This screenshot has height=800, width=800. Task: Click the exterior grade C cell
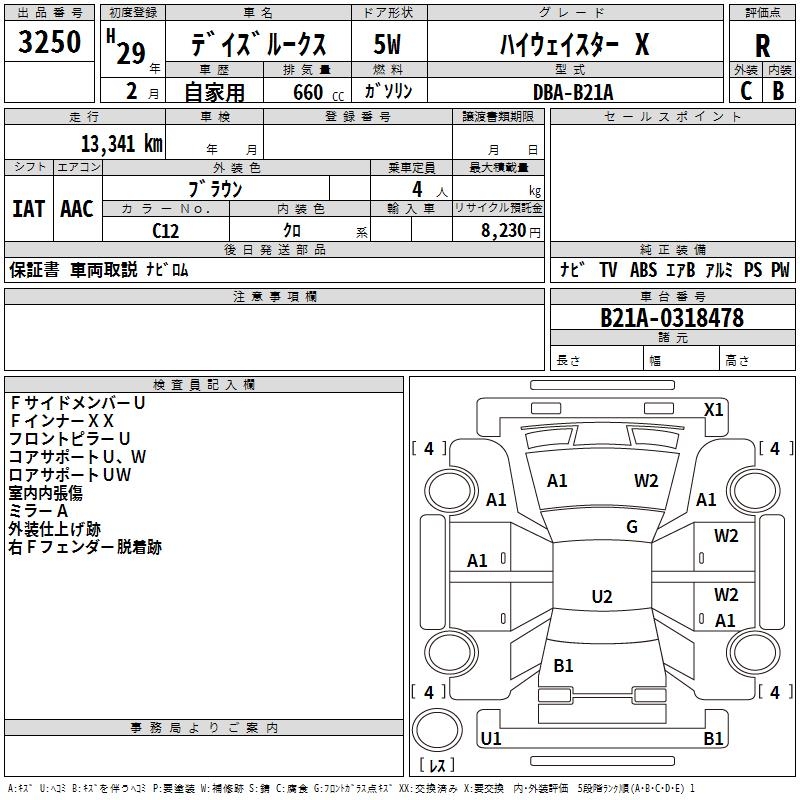[746, 90]
